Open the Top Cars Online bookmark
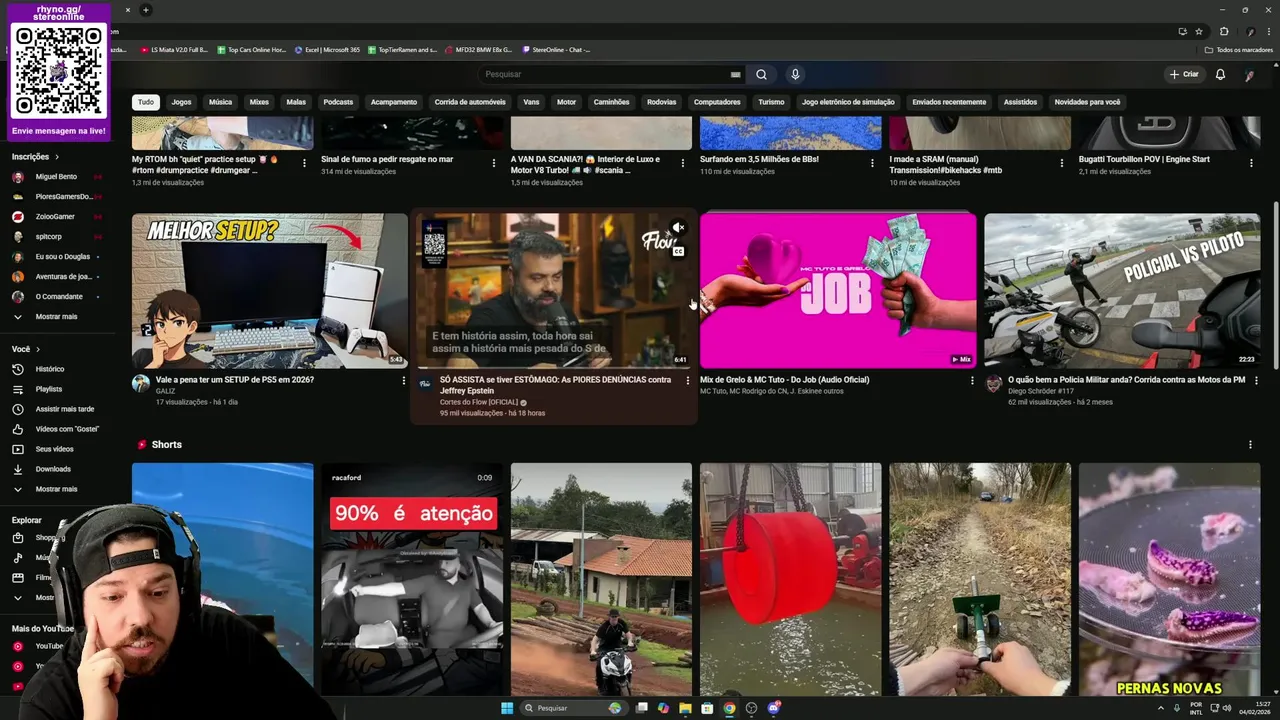Viewport: 1280px width, 720px height. 250,49
